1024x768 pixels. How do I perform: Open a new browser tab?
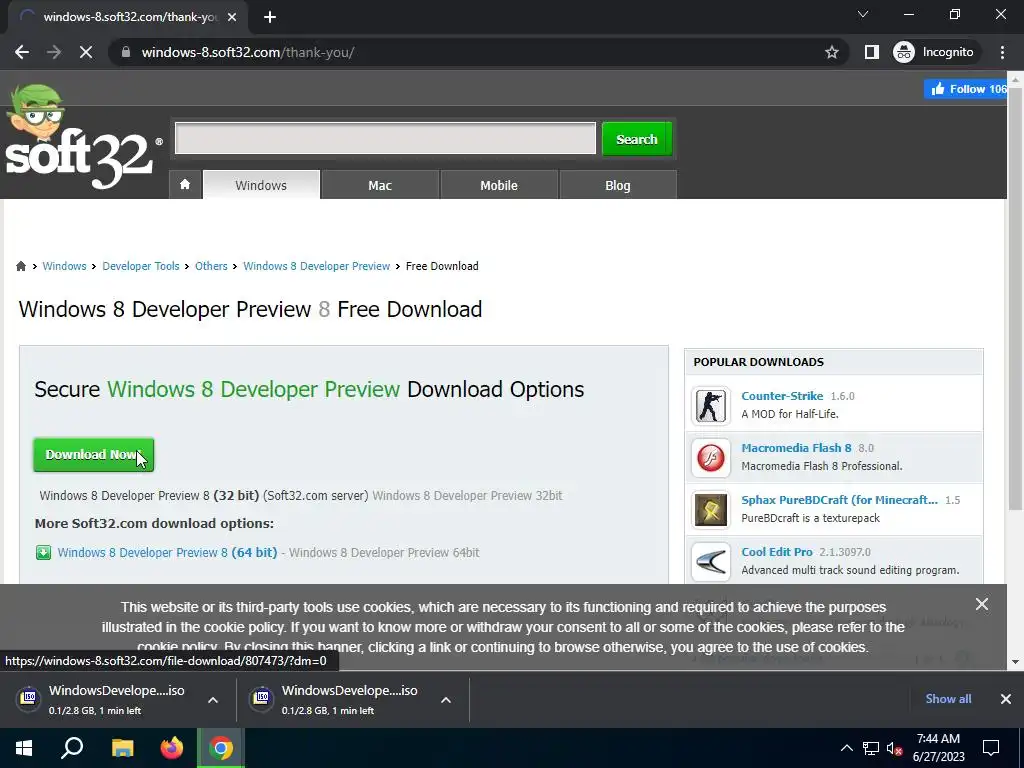(x=270, y=17)
